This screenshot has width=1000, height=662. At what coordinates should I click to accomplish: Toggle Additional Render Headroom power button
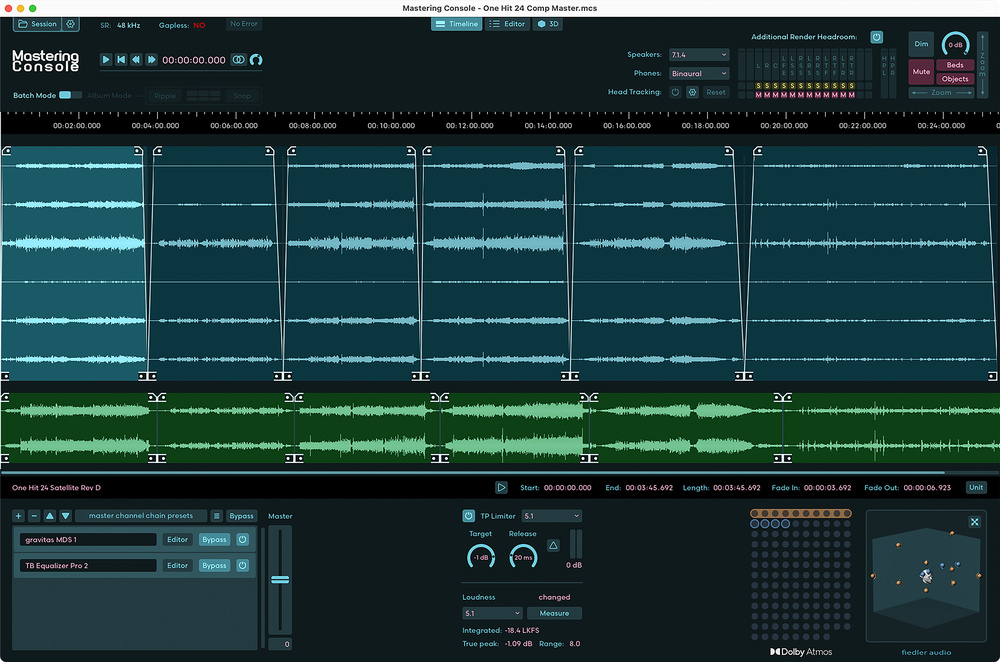point(876,37)
